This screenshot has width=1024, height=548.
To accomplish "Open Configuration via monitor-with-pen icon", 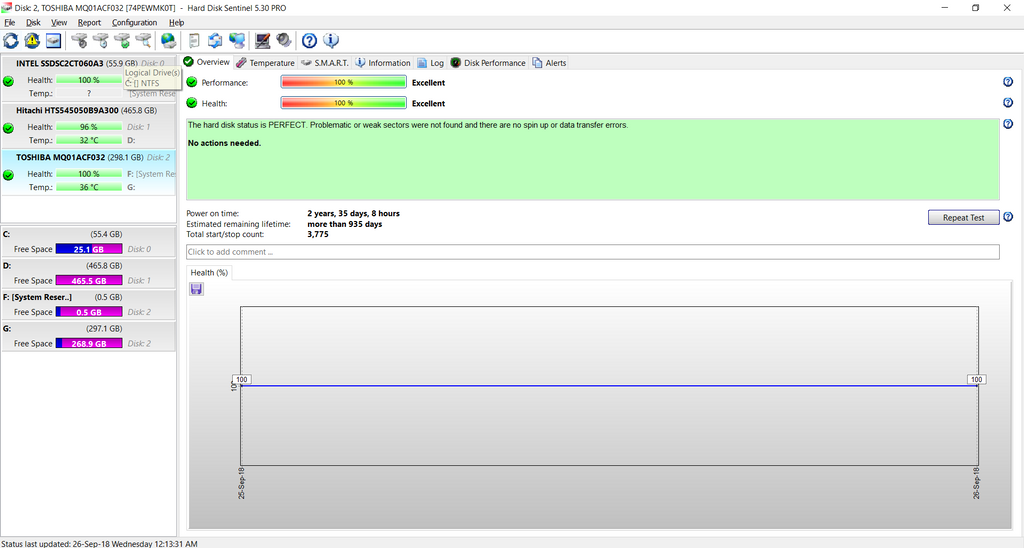I will 263,40.
